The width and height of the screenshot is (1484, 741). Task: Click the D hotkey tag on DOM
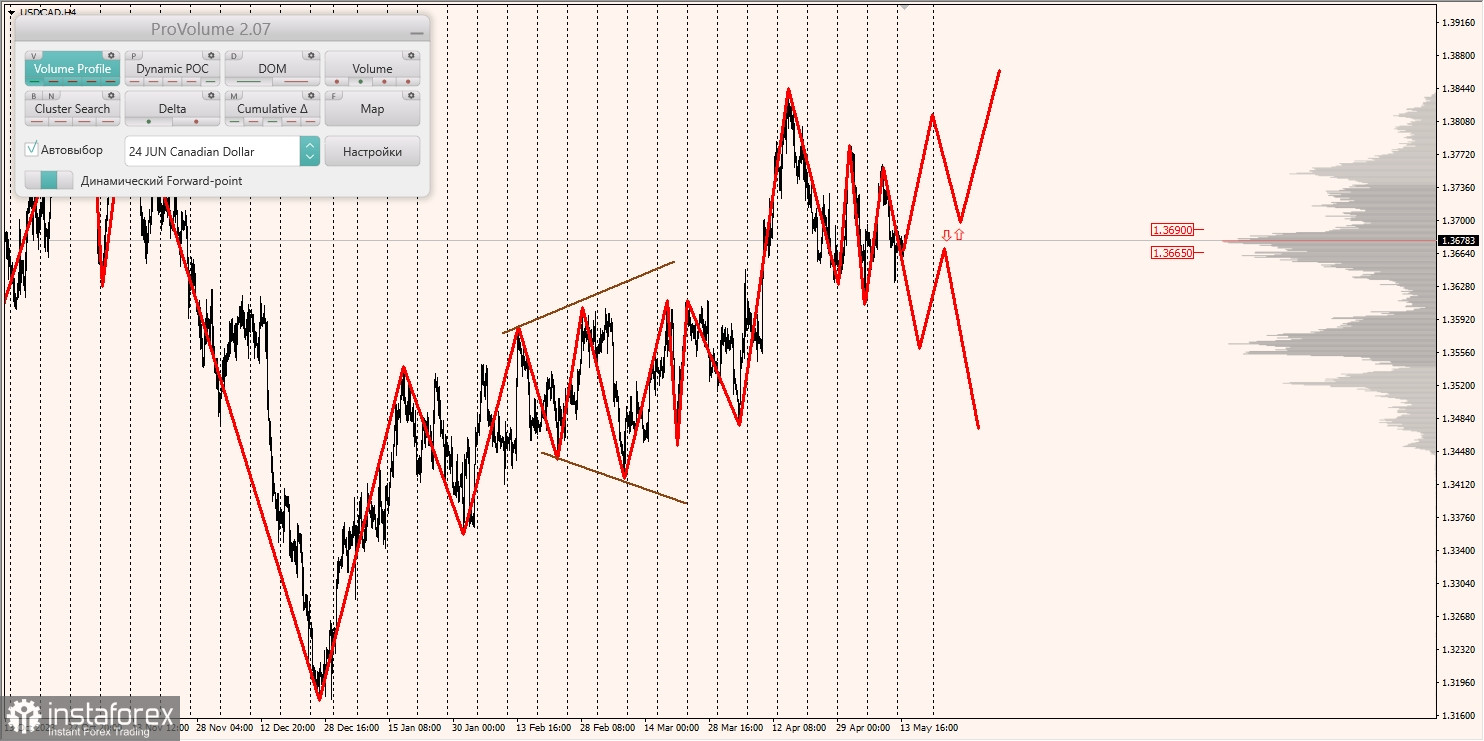point(234,56)
